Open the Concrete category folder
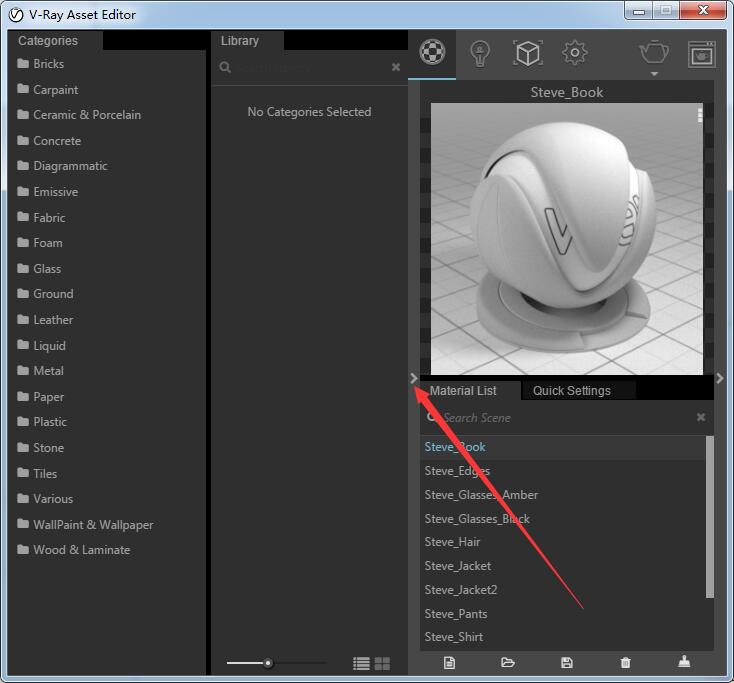 tap(49, 140)
